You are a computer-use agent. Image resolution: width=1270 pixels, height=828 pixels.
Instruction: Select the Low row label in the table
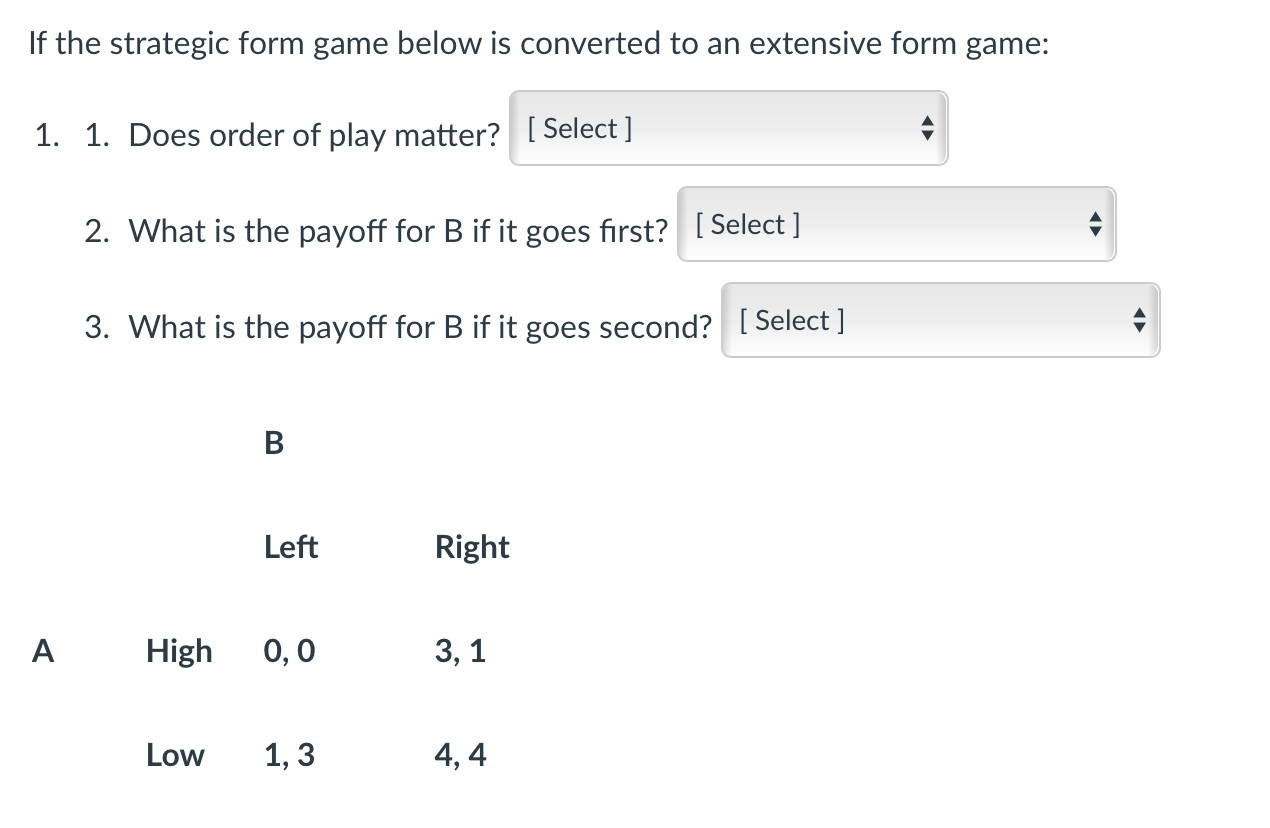click(175, 756)
